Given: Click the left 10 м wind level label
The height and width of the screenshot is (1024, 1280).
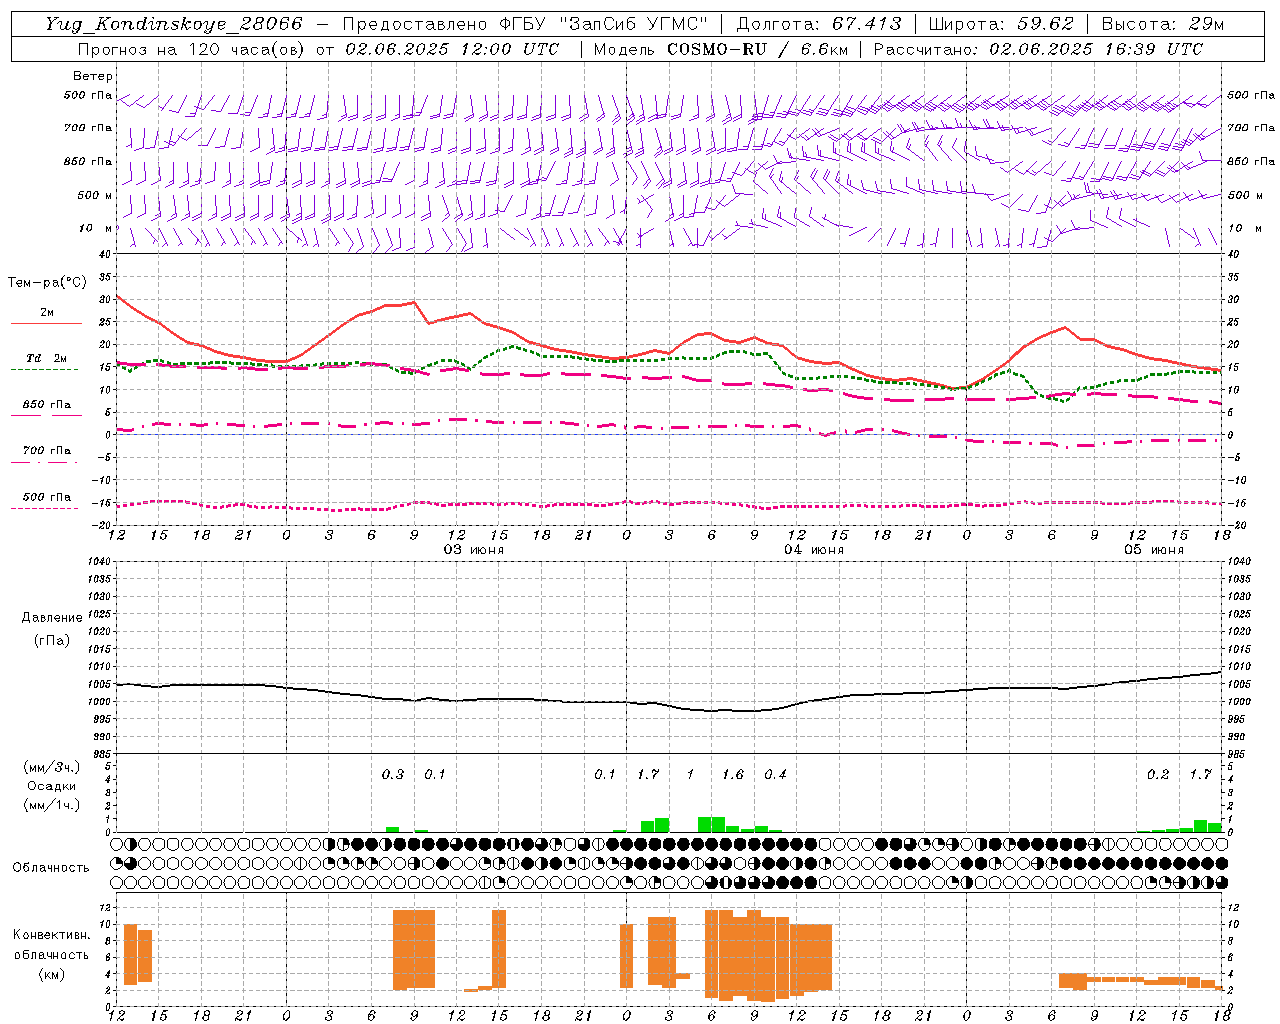Looking at the screenshot, I should (97, 228).
